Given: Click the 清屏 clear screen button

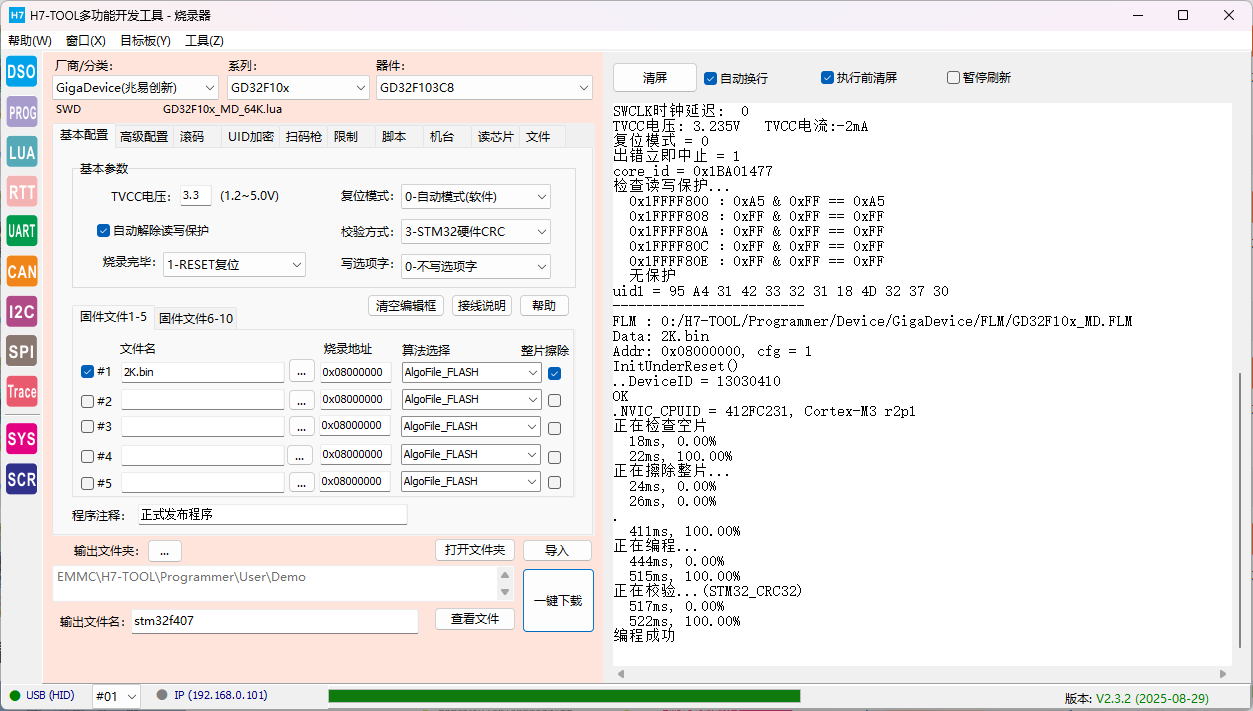Looking at the screenshot, I should point(655,78).
